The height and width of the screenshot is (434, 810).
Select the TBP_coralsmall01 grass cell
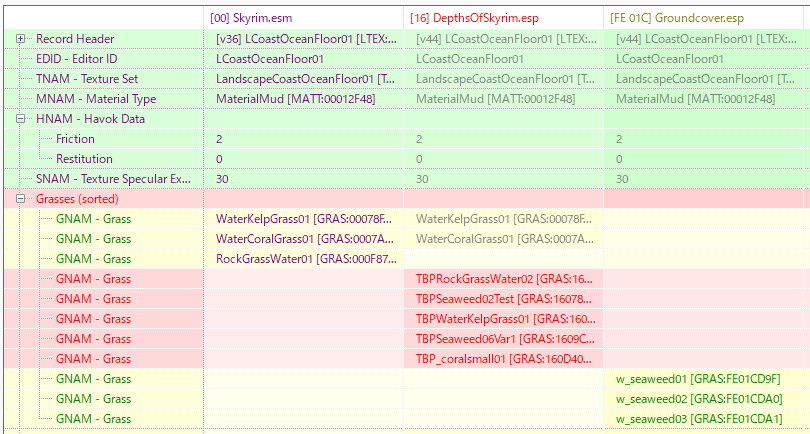[504, 359]
